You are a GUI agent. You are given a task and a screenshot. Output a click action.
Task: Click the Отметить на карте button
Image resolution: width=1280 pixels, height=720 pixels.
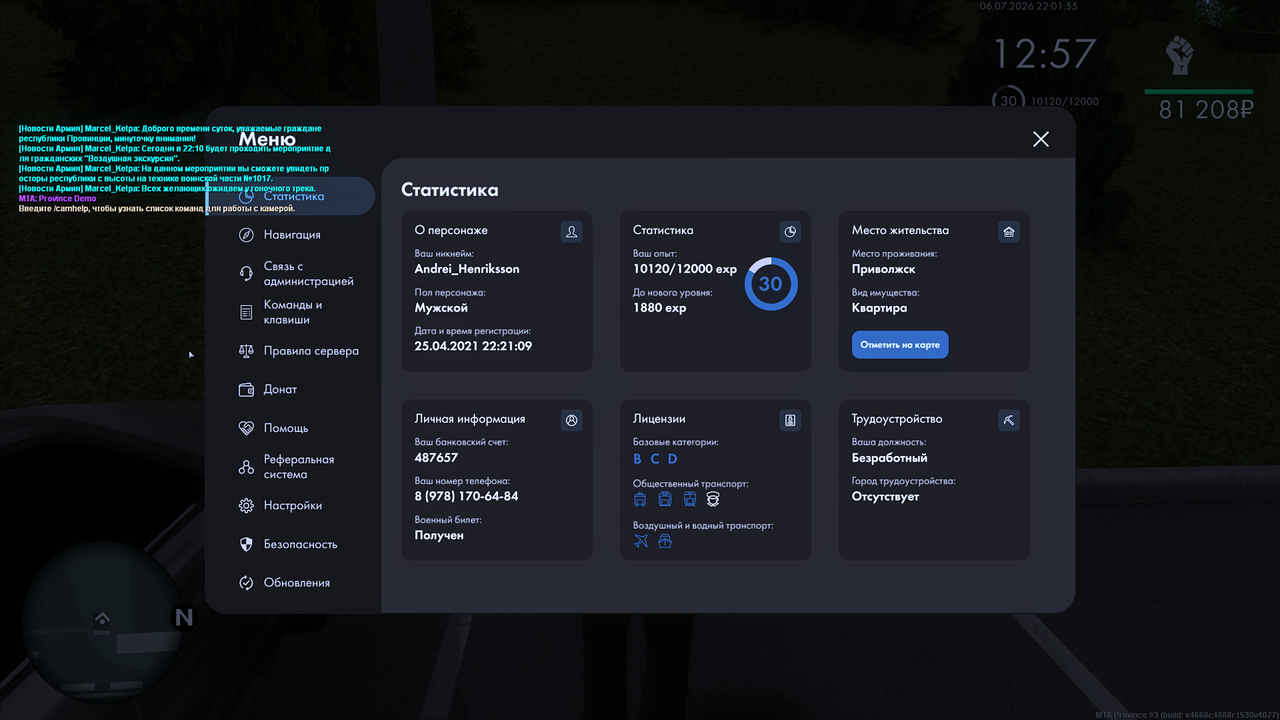pos(900,345)
